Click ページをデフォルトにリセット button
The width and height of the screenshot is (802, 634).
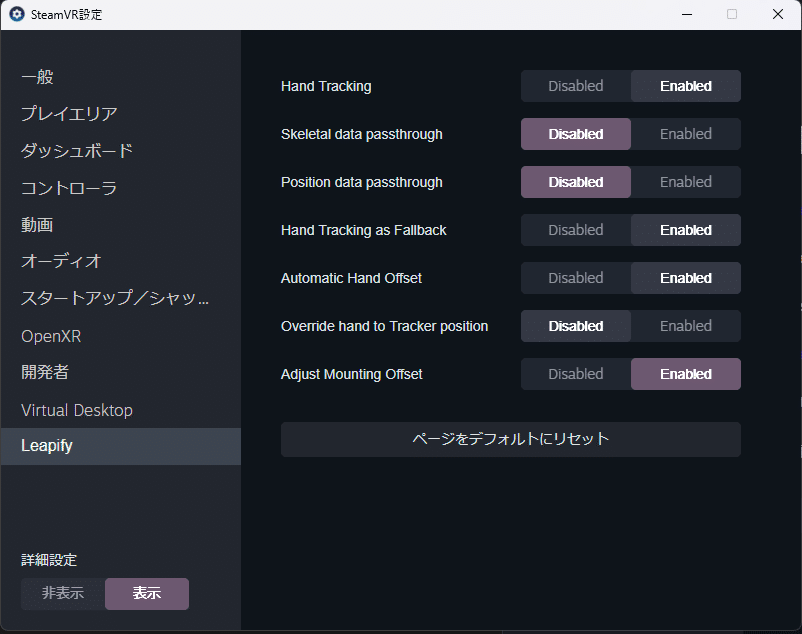point(510,439)
